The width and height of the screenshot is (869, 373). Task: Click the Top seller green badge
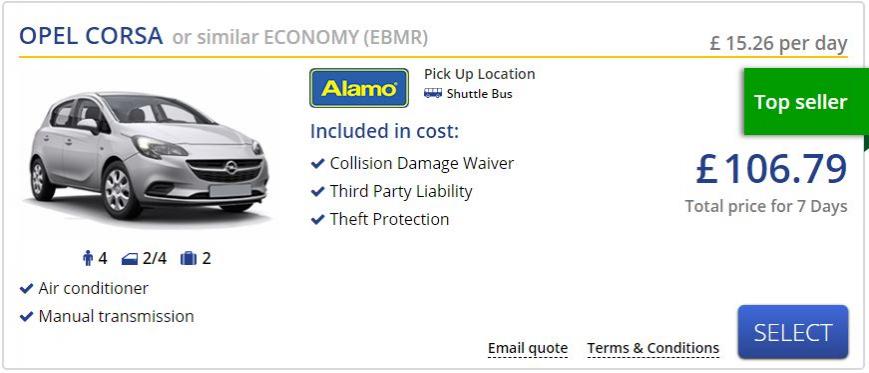pos(806,102)
